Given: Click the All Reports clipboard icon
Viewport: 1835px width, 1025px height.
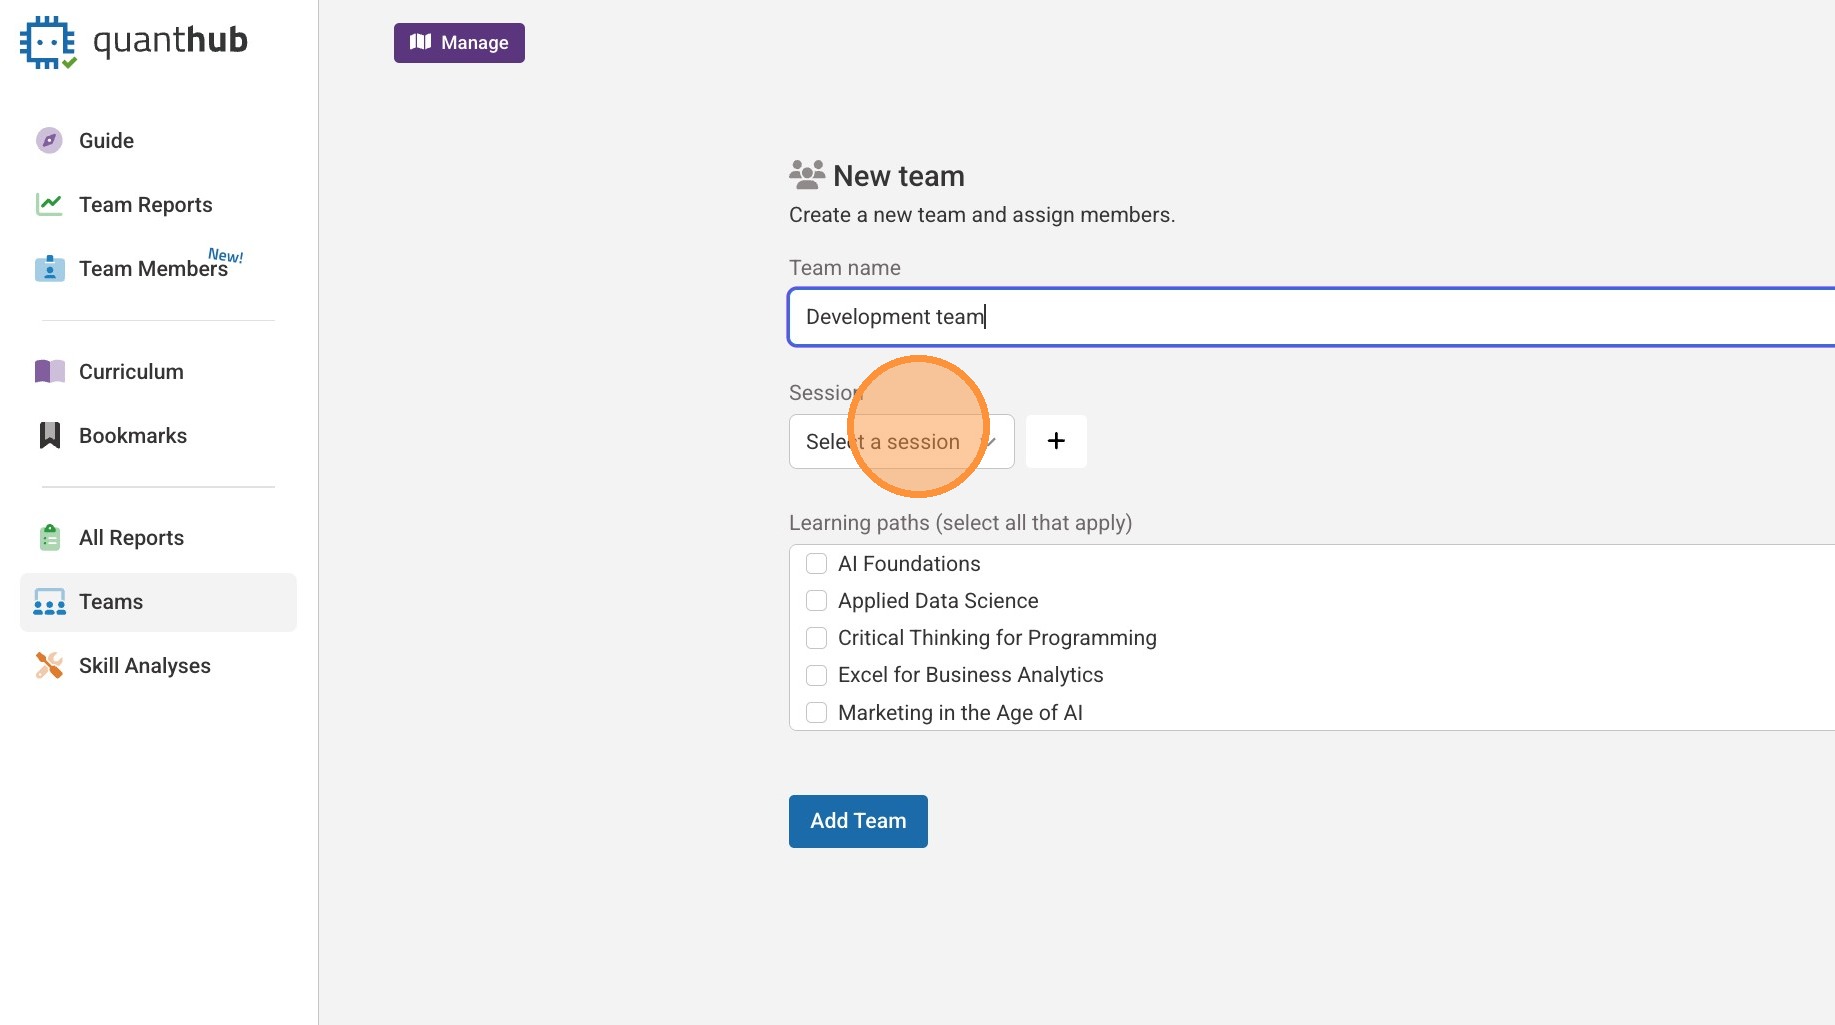Looking at the screenshot, I should (x=49, y=538).
